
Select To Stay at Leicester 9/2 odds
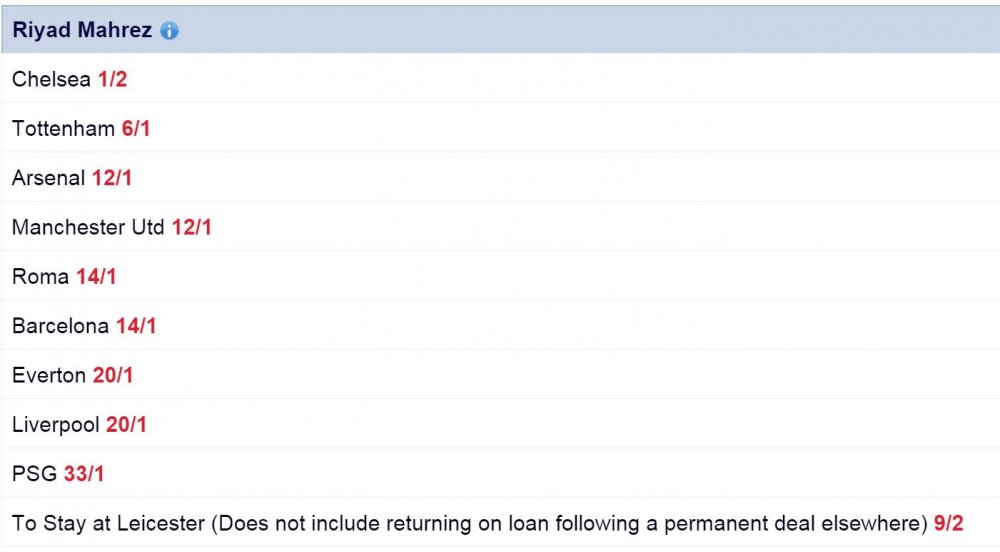(948, 523)
